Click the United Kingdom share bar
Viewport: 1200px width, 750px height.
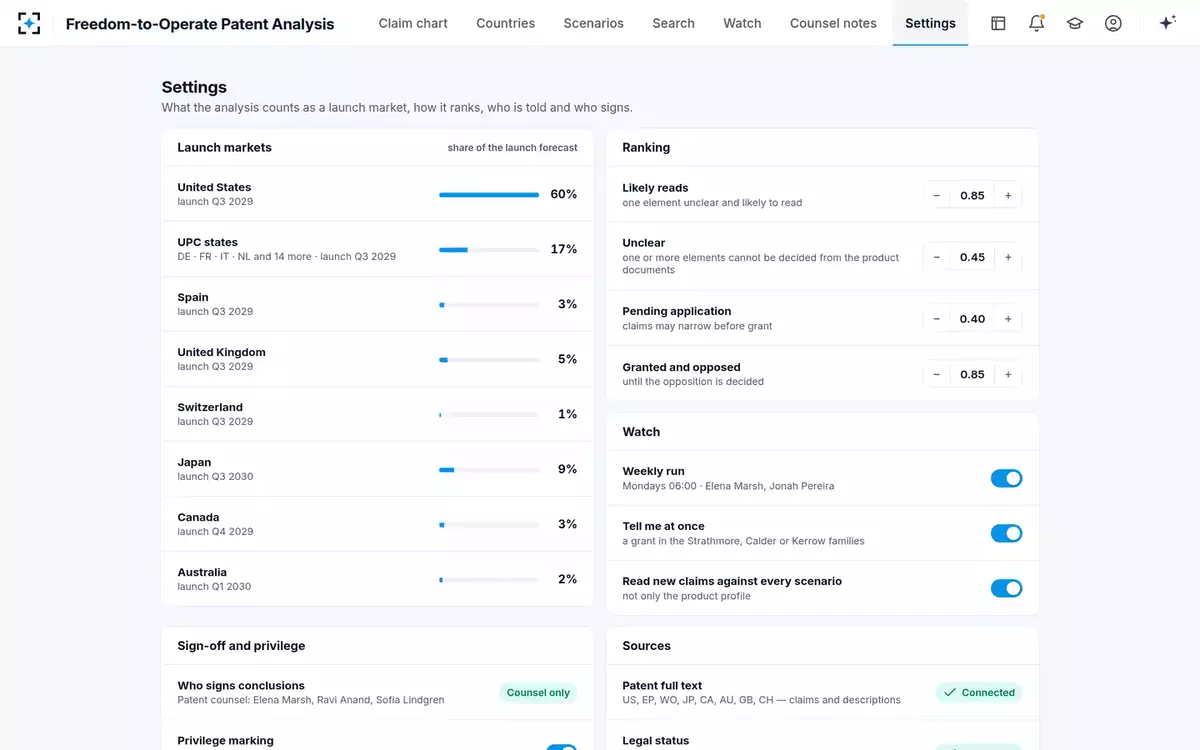click(x=489, y=360)
